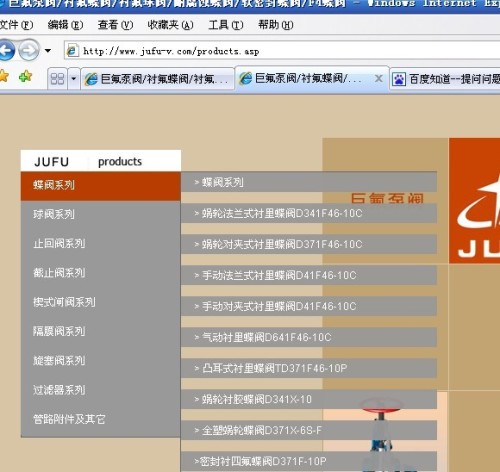Image resolution: width=500 pixels, height=472 pixels.
Task: Open 蜗轮对夹式衬里蝶阀D371F46-10C product
Action: pos(309,244)
